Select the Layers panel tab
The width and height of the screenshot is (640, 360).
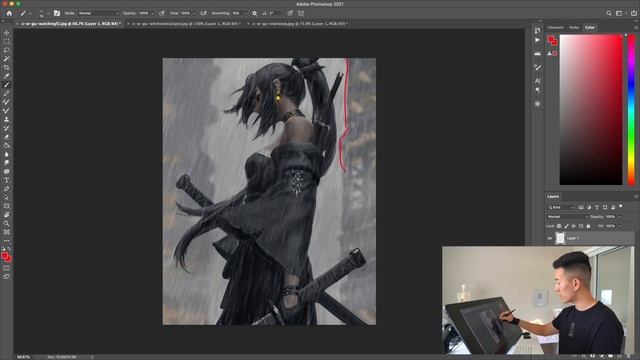553,196
